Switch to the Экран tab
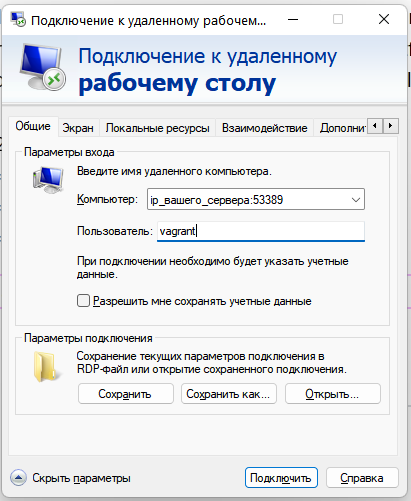 point(78,128)
